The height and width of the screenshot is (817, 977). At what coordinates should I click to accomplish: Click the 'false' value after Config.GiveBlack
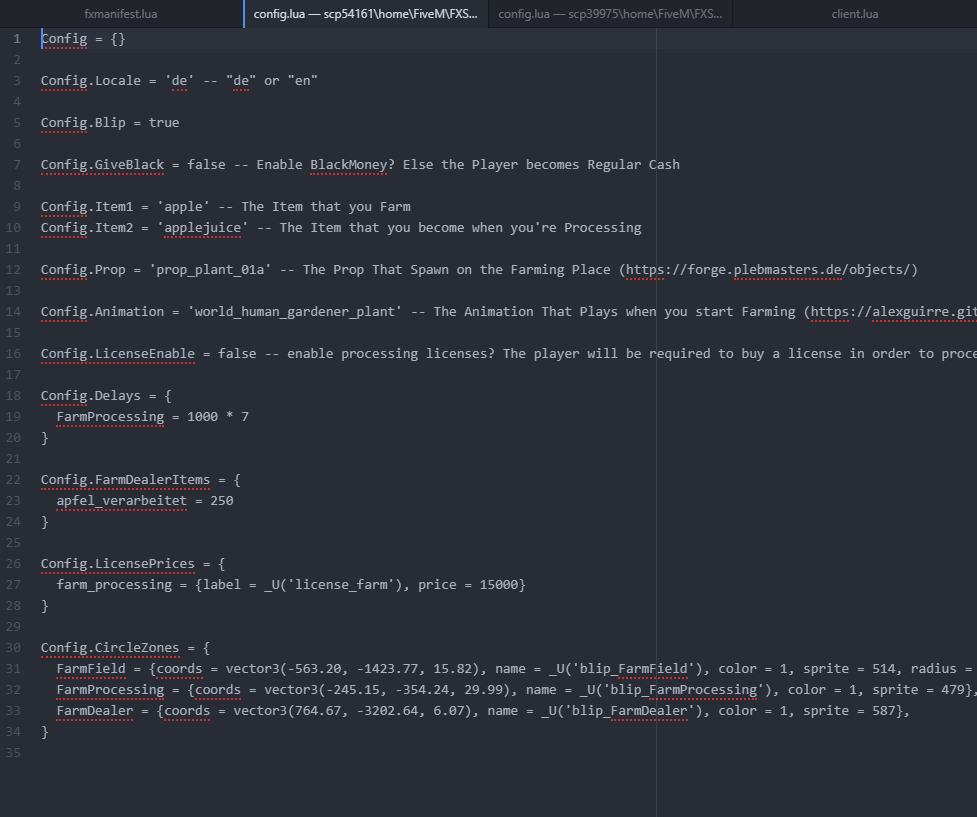coord(206,165)
